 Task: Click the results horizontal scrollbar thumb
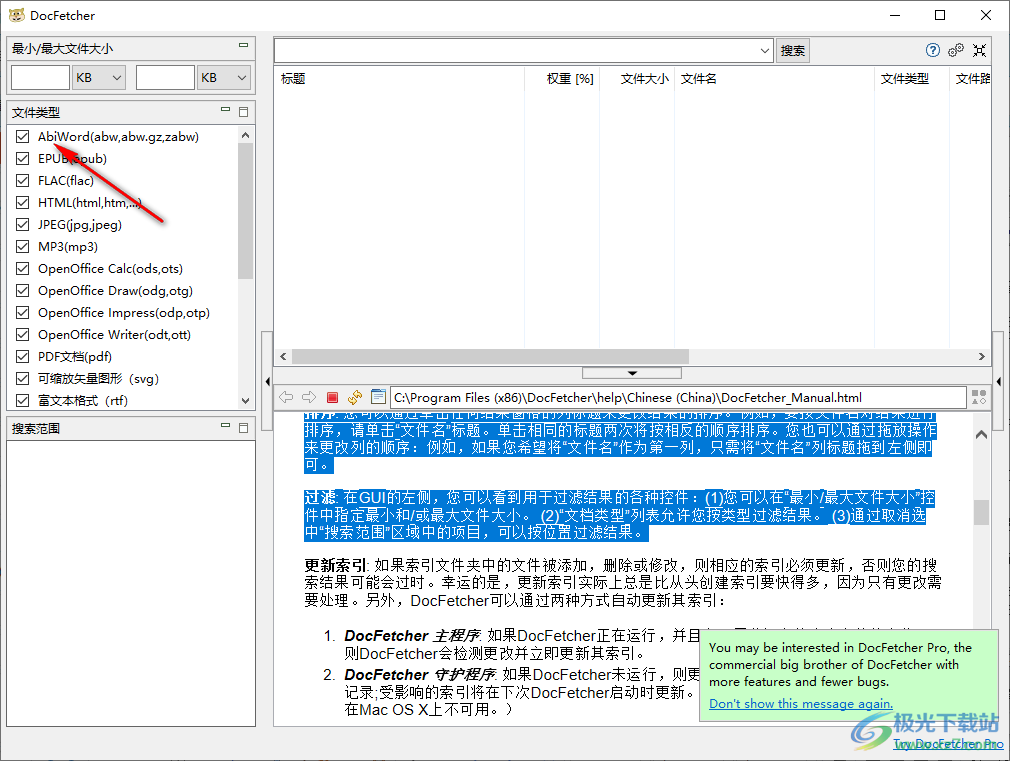pyautogui.click(x=490, y=356)
